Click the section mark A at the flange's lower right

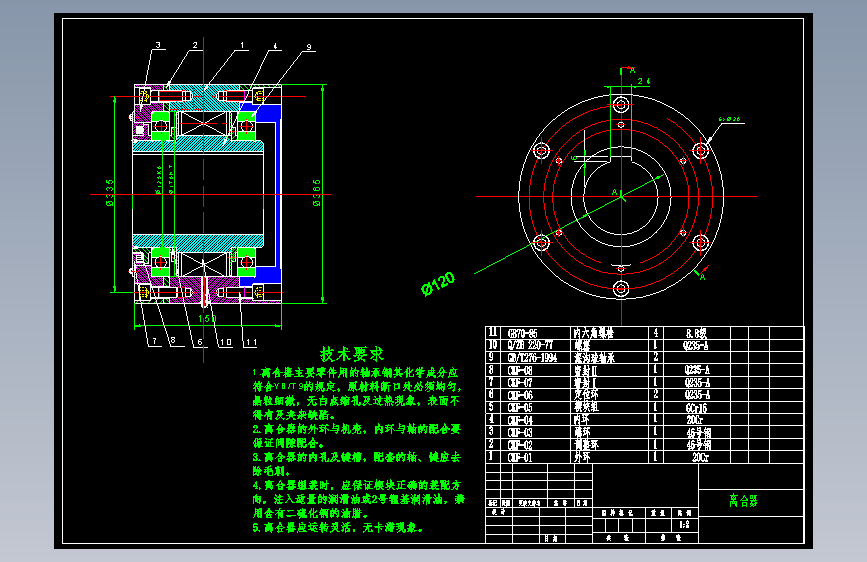click(x=703, y=277)
